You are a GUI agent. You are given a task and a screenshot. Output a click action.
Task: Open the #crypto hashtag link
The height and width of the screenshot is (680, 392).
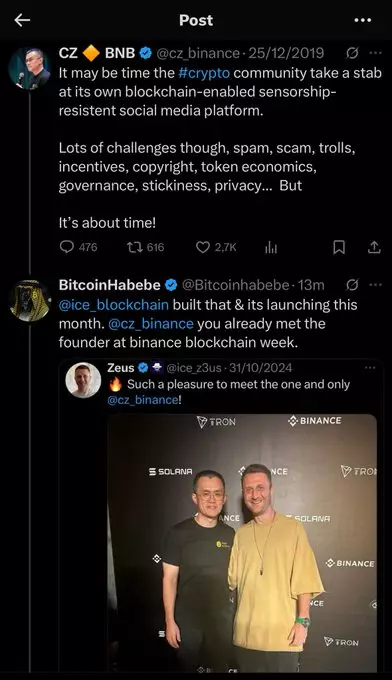tap(204, 73)
